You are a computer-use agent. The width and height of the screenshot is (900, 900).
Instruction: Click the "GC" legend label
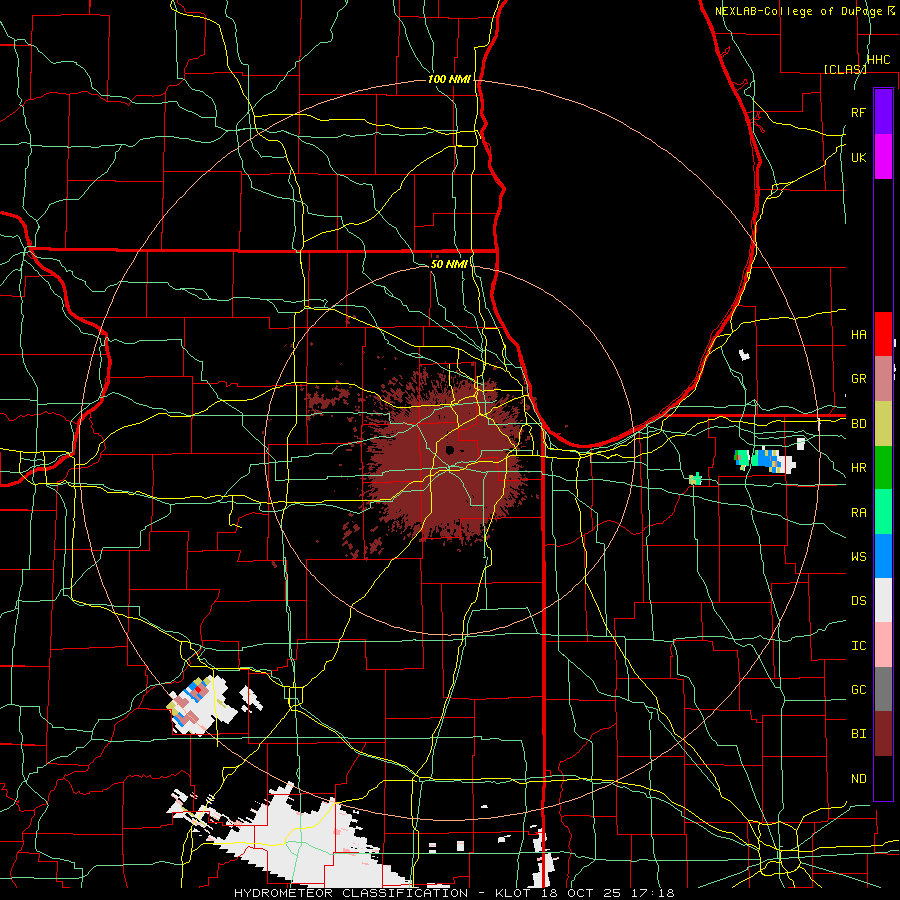pyautogui.click(x=858, y=690)
